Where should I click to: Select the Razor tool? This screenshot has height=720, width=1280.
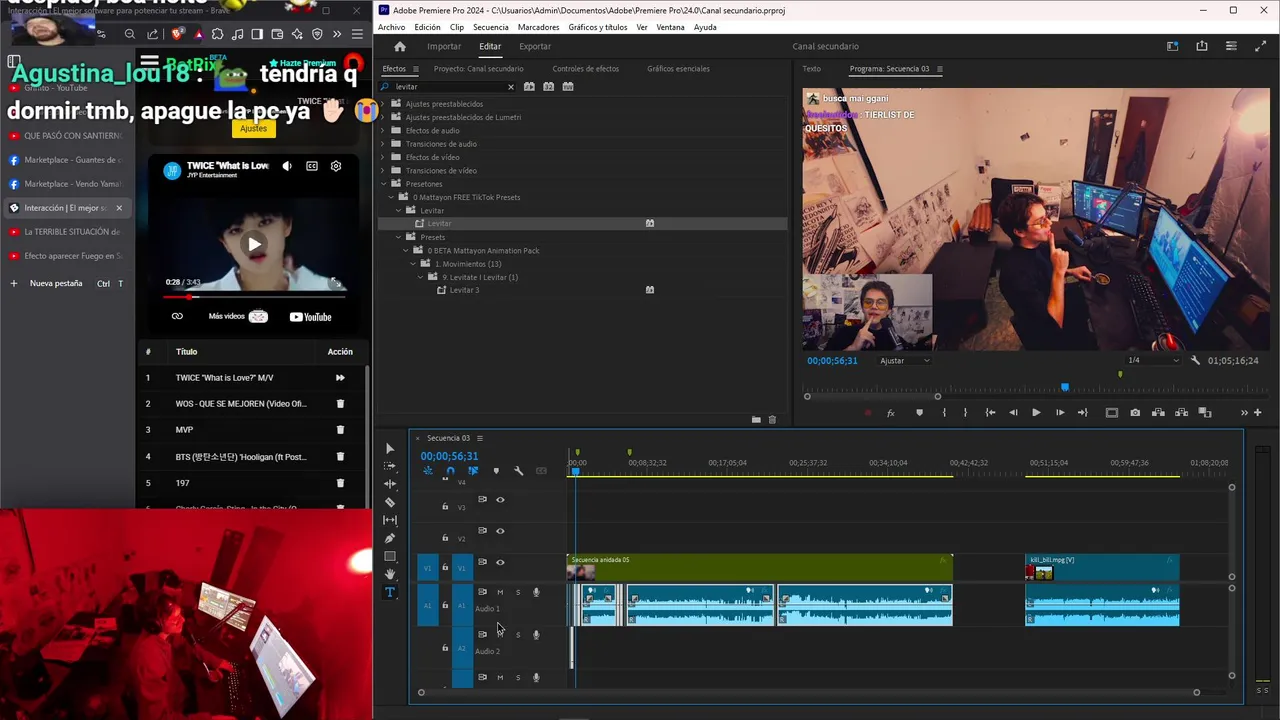pos(390,502)
